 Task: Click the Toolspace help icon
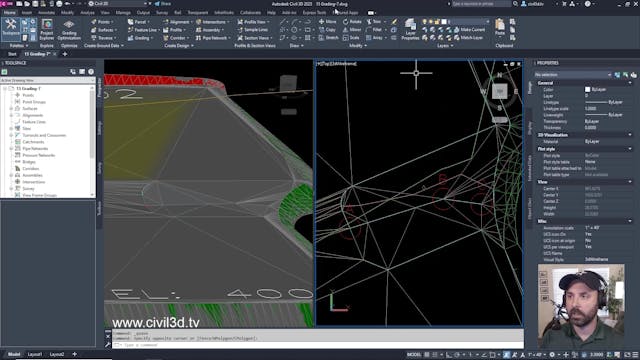[91, 72]
